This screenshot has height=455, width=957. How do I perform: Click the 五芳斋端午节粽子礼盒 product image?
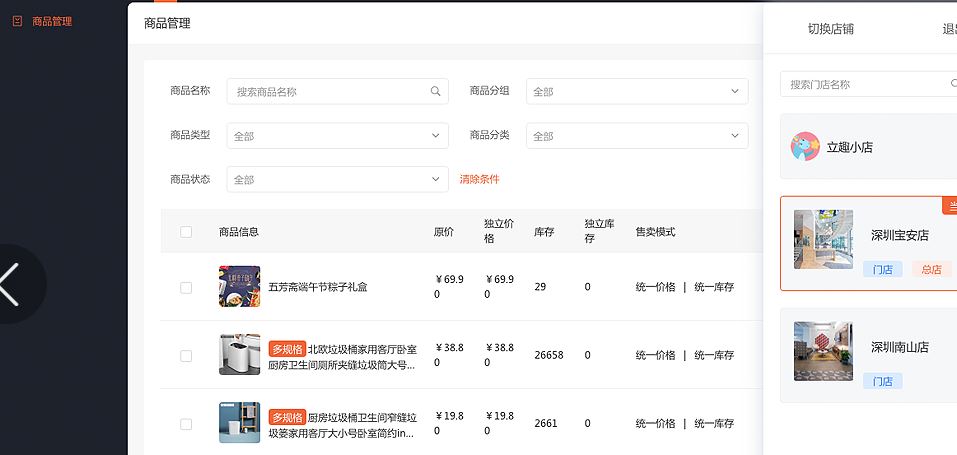coord(239,287)
